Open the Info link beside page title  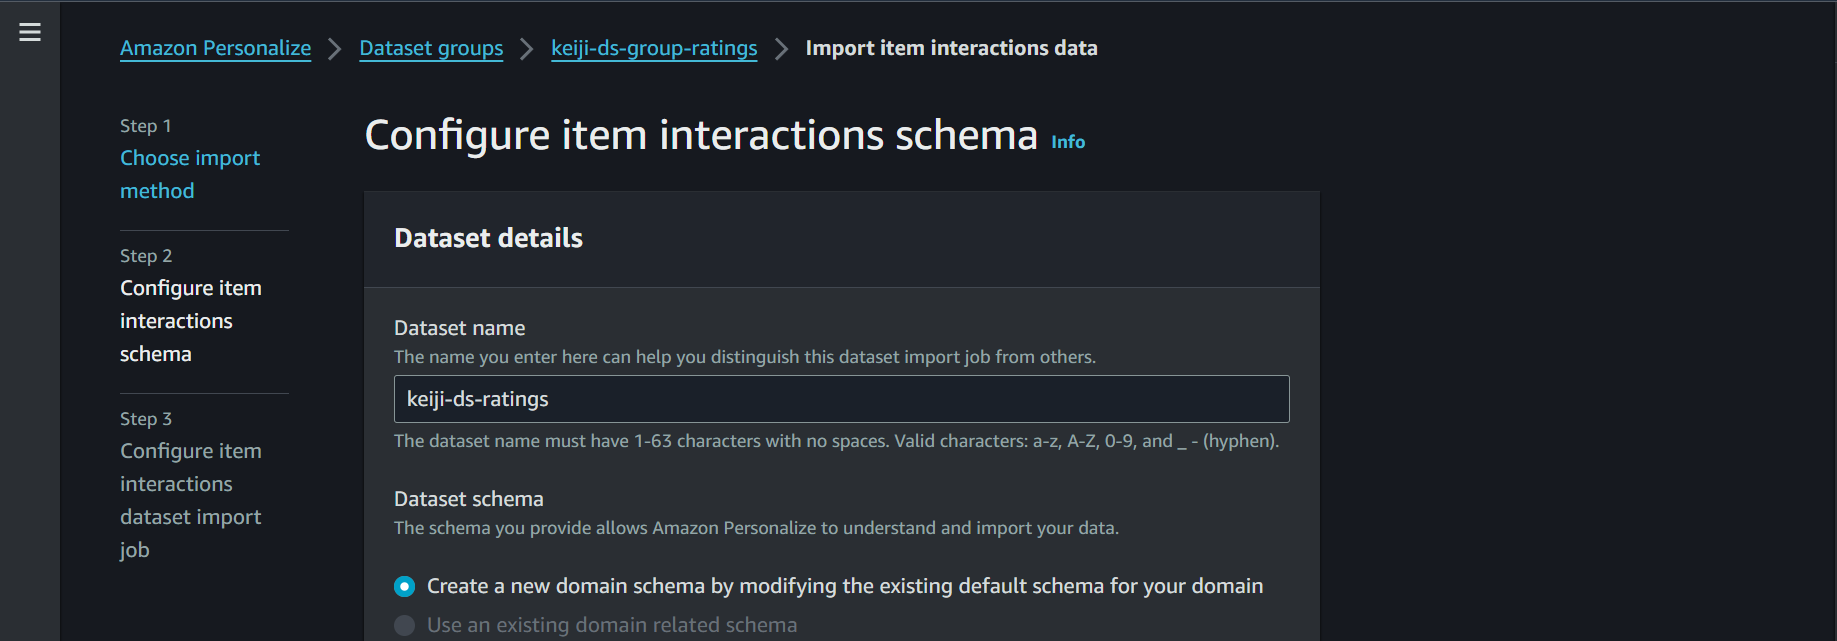click(x=1068, y=142)
